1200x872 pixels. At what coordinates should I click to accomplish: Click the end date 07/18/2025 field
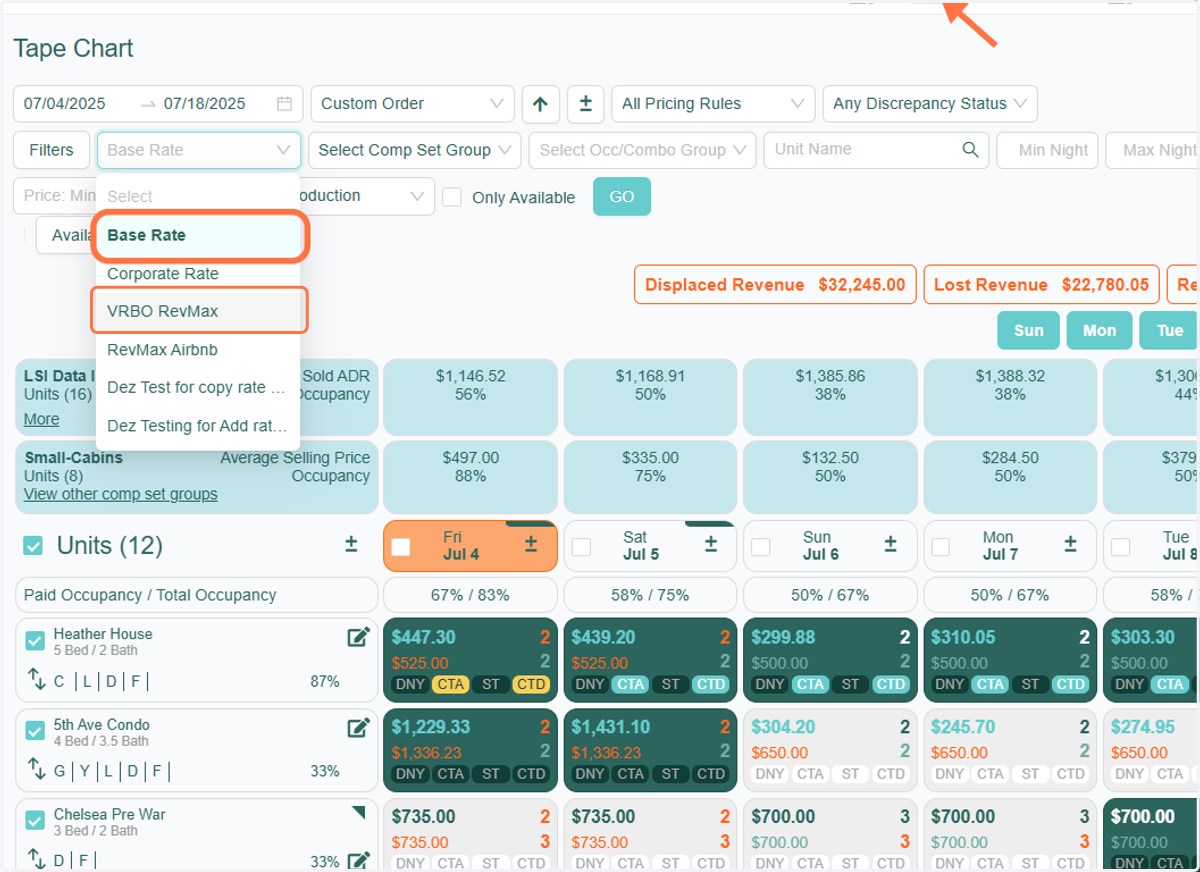pos(205,104)
